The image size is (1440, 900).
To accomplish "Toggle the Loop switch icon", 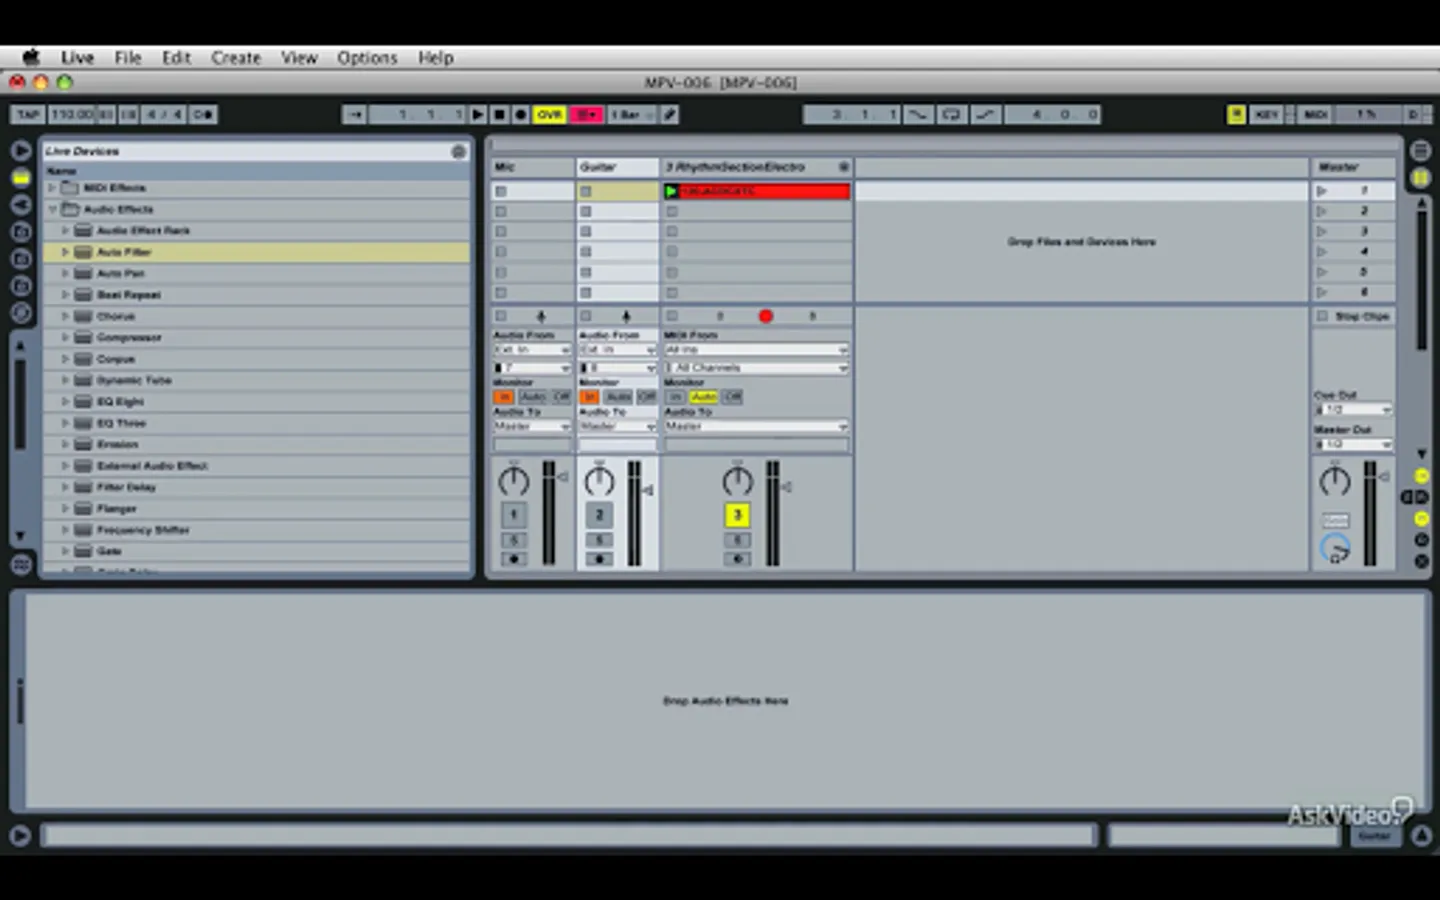I will click(x=951, y=115).
